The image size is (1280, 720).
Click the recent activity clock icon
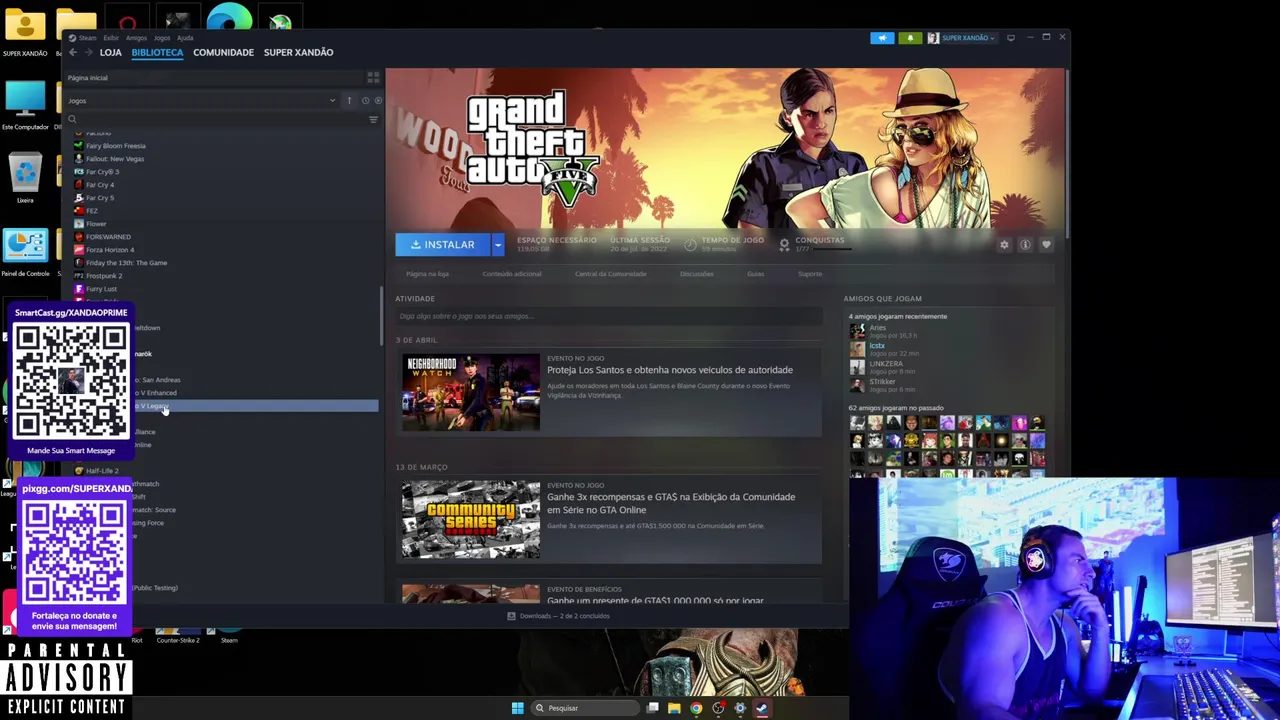click(x=365, y=100)
